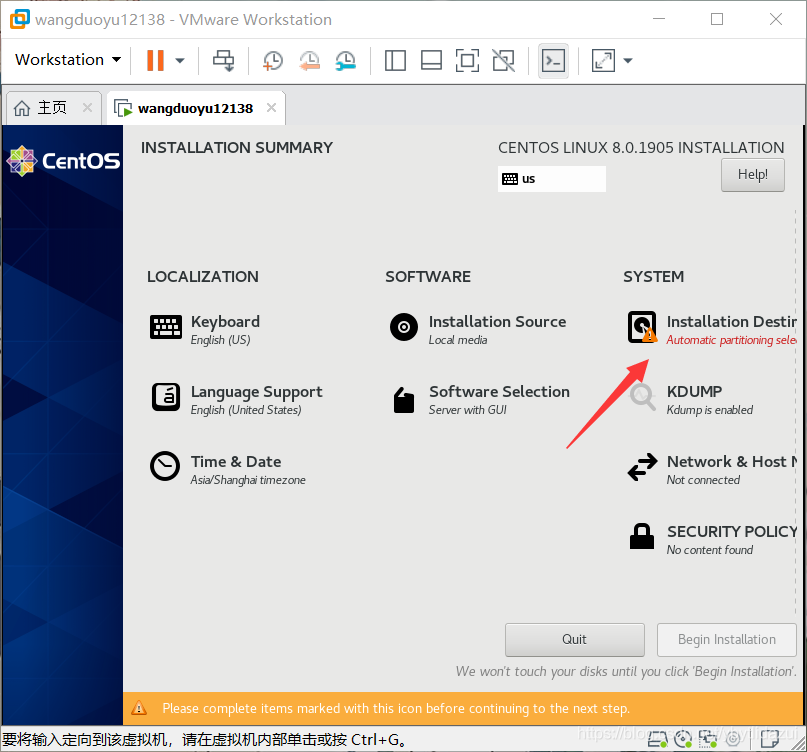This screenshot has height=752, width=807.
Task: Expand the stretch display options arrow
Action: click(627, 60)
